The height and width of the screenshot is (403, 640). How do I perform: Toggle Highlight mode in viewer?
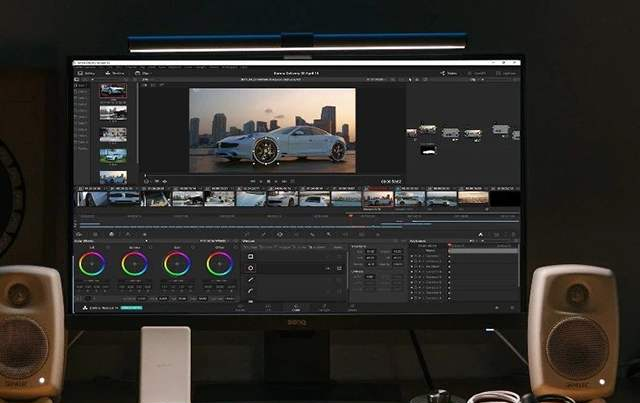tap(162, 85)
